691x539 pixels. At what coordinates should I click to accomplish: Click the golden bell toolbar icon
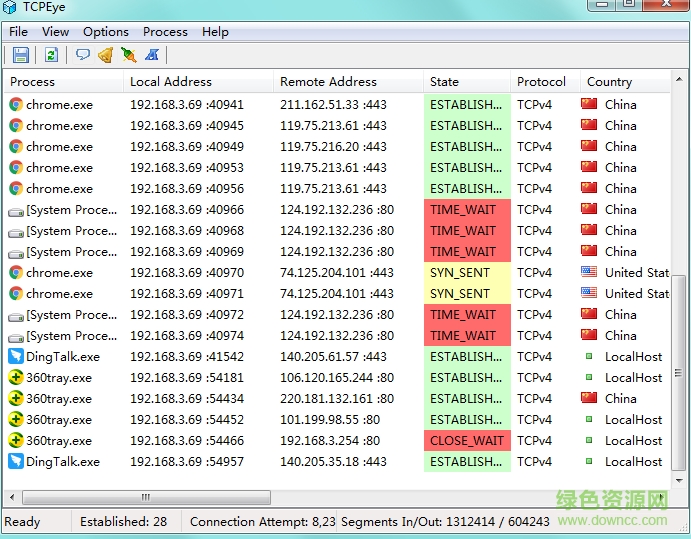click(x=105, y=55)
